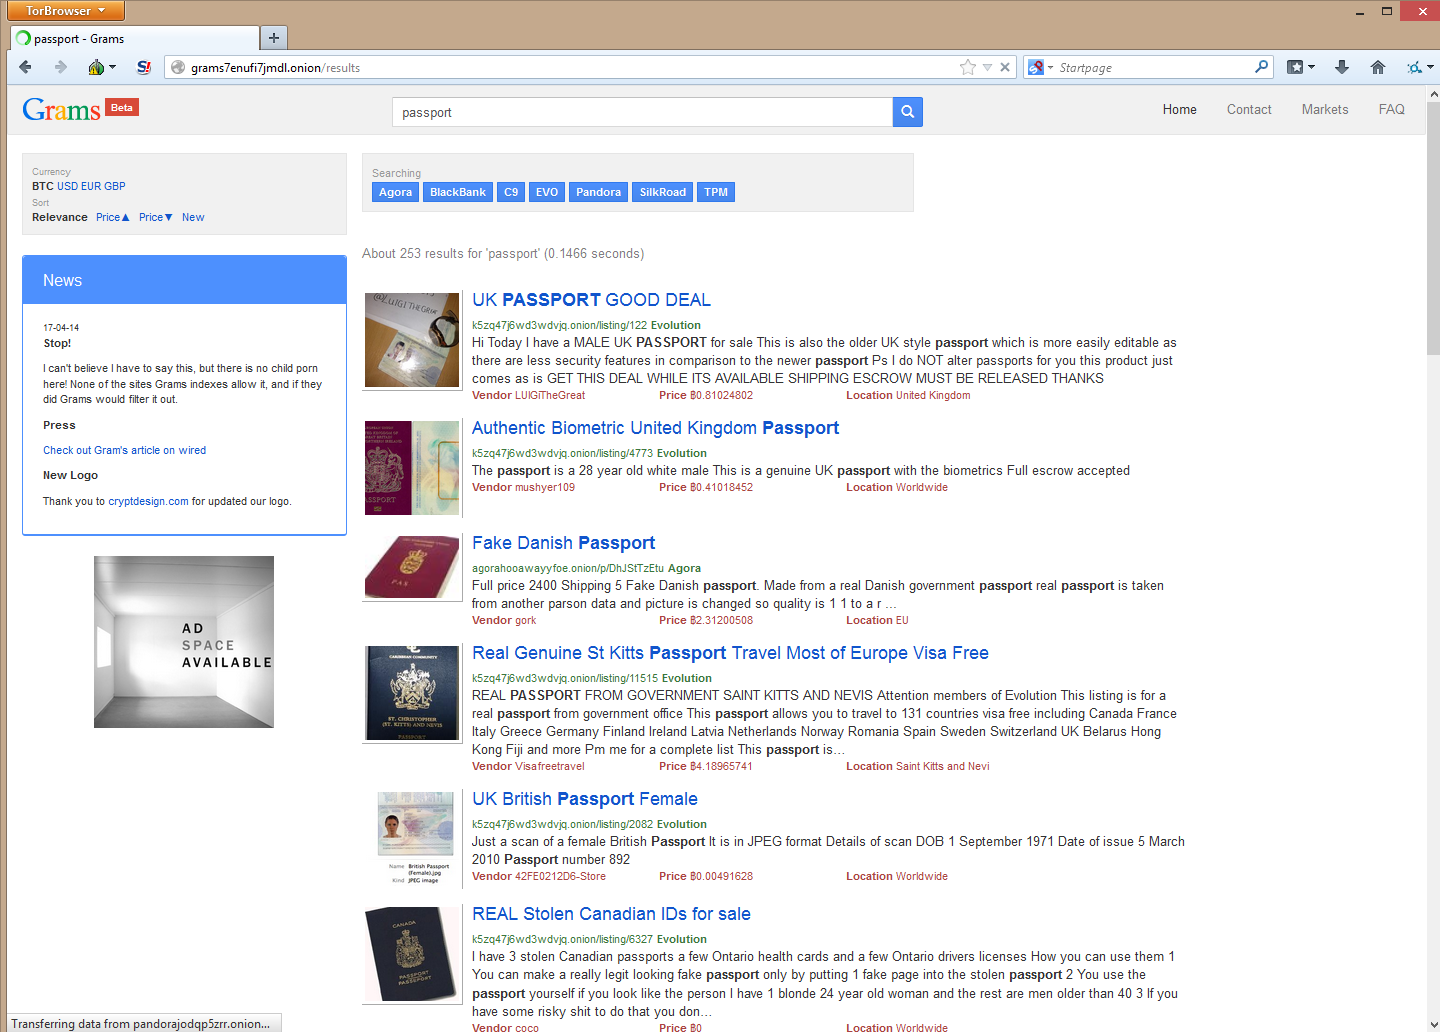
Task: Go to the browser home page icon
Action: click(x=1378, y=67)
